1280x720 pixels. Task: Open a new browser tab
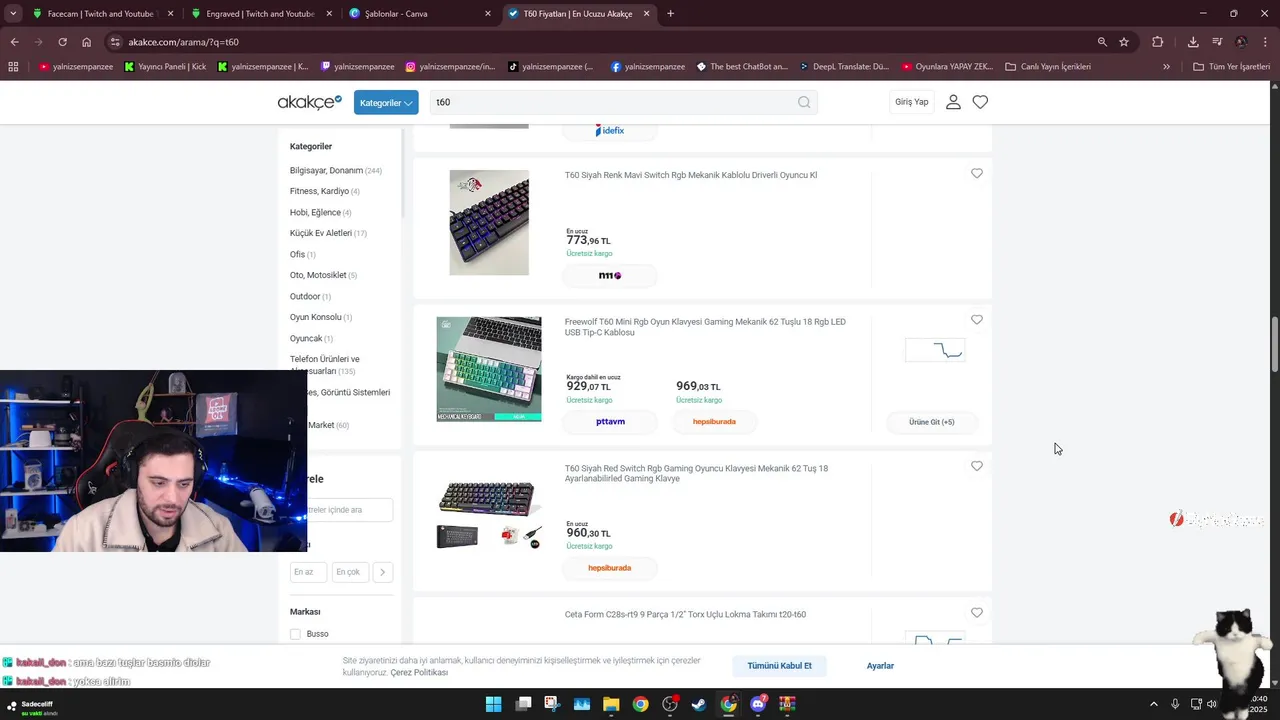pyautogui.click(x=670, y=14)
